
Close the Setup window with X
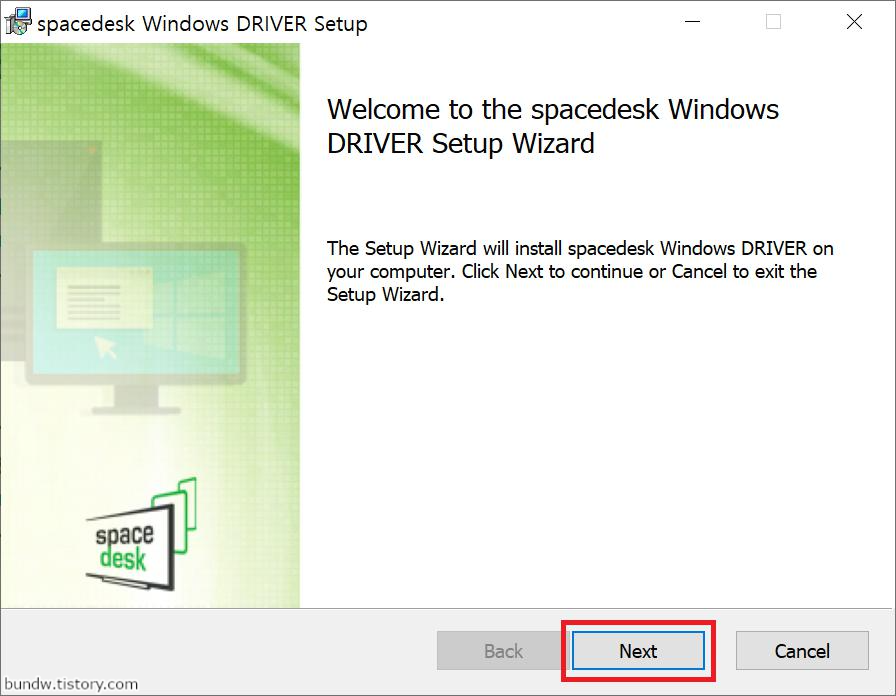[x=854, y=22]
